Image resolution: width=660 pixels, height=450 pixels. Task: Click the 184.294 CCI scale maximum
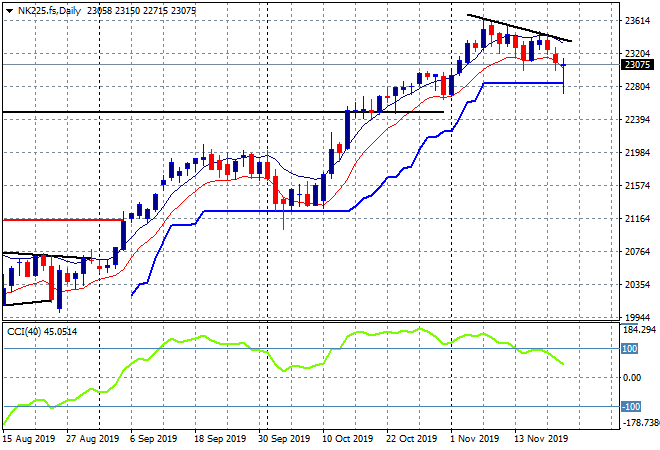pos(639,330)
